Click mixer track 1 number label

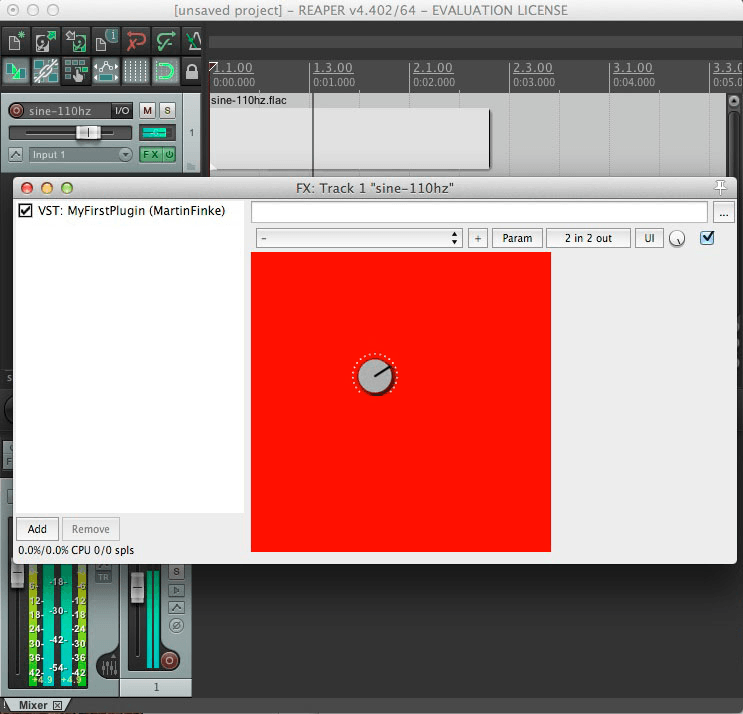(156, 687)
